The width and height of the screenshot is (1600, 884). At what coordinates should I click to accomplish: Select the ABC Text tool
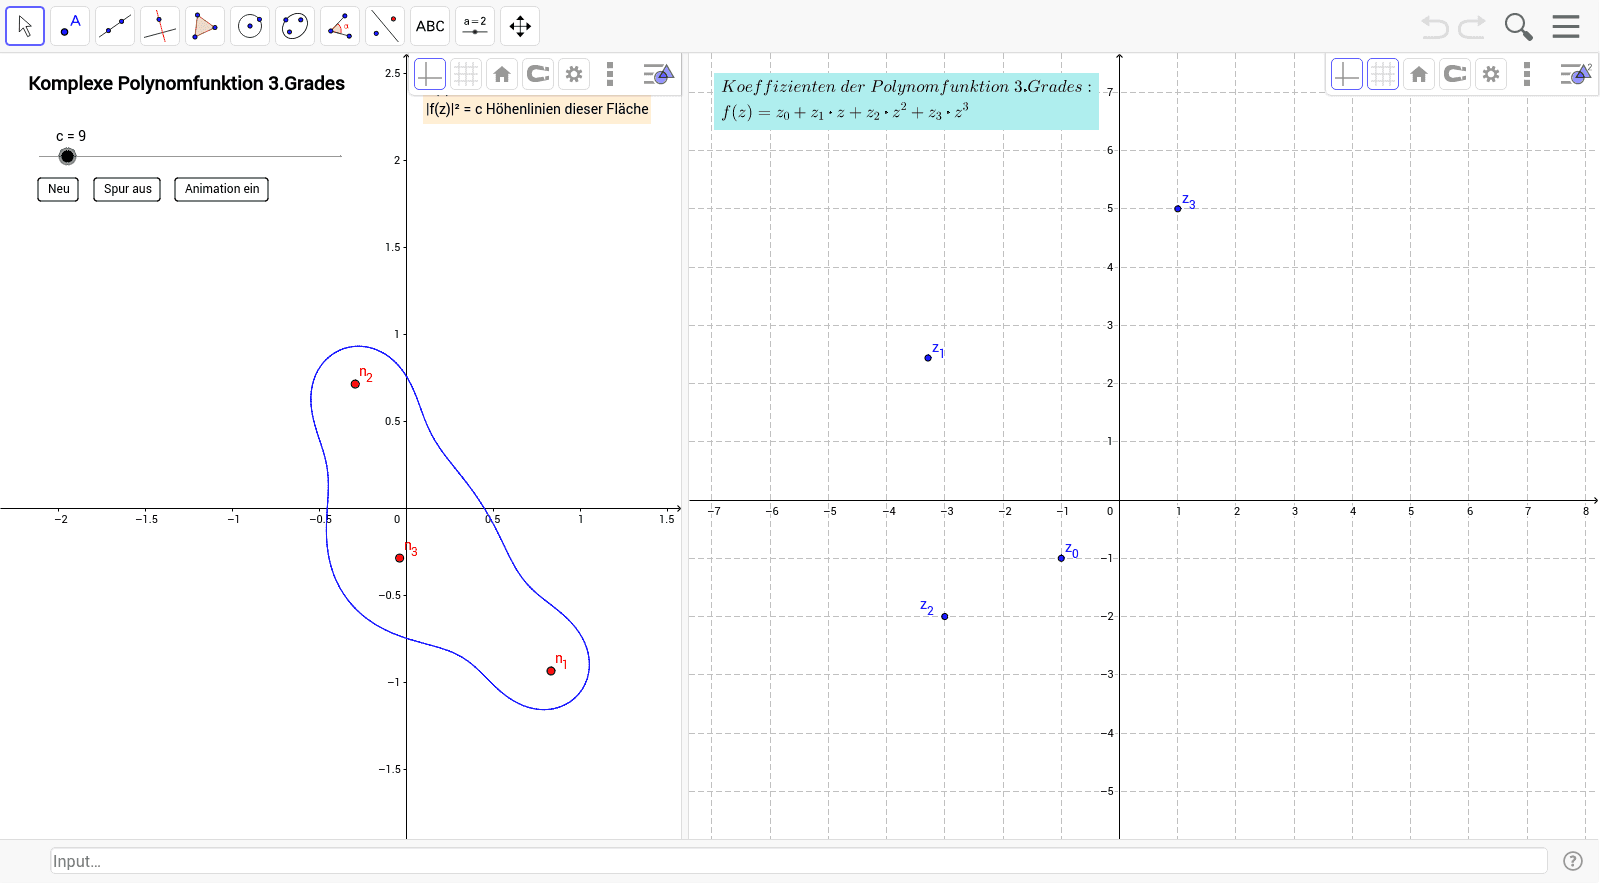point(430,26)
